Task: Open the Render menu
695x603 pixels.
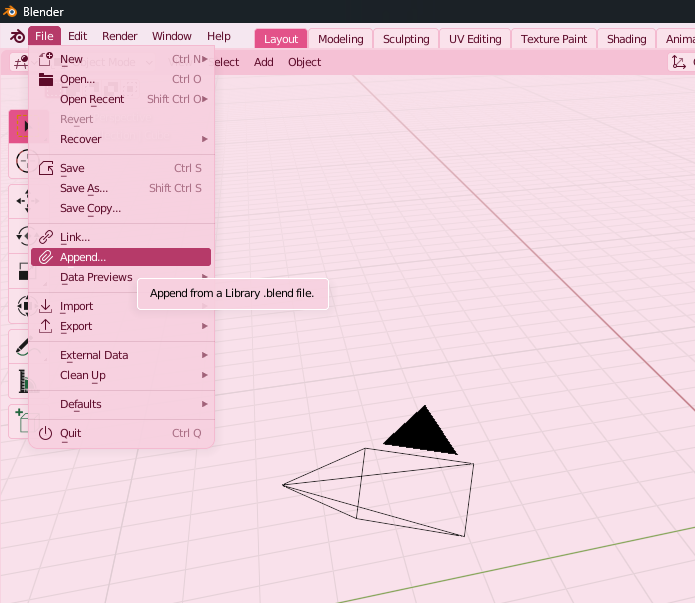Action: coord(120,36)
